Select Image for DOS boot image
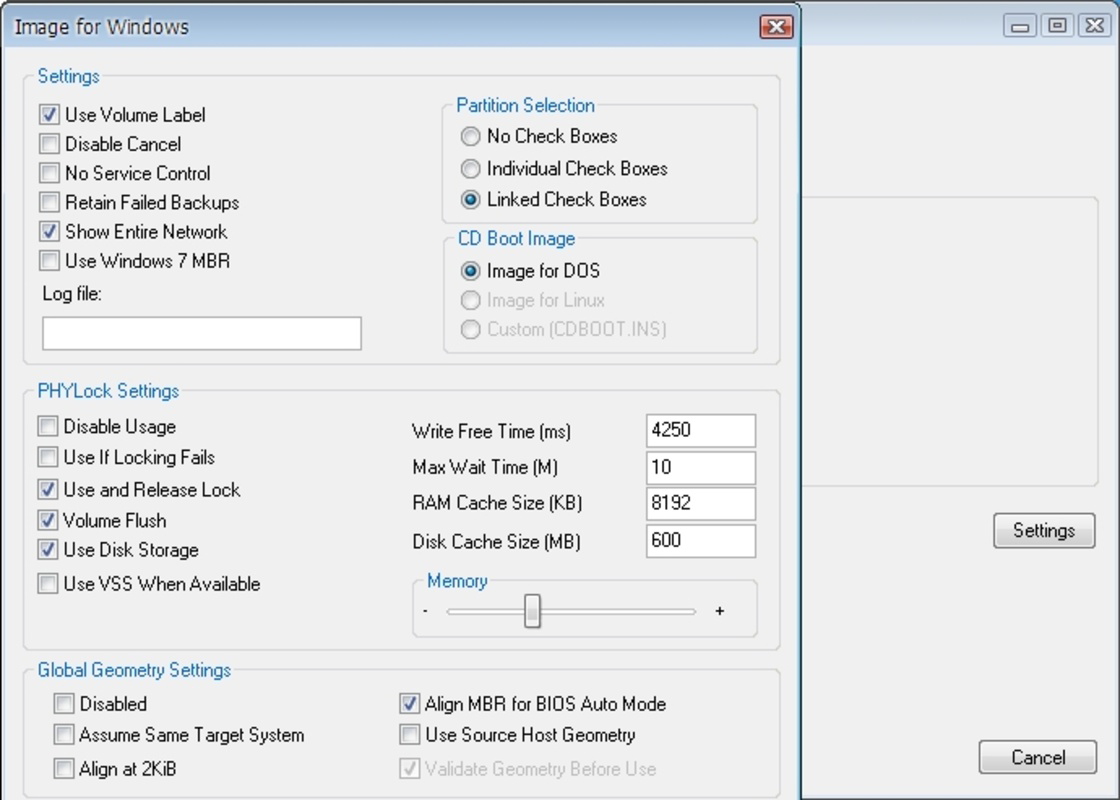Image resolution: width=1120 pixels, height=800 pixels. point(470,270)
